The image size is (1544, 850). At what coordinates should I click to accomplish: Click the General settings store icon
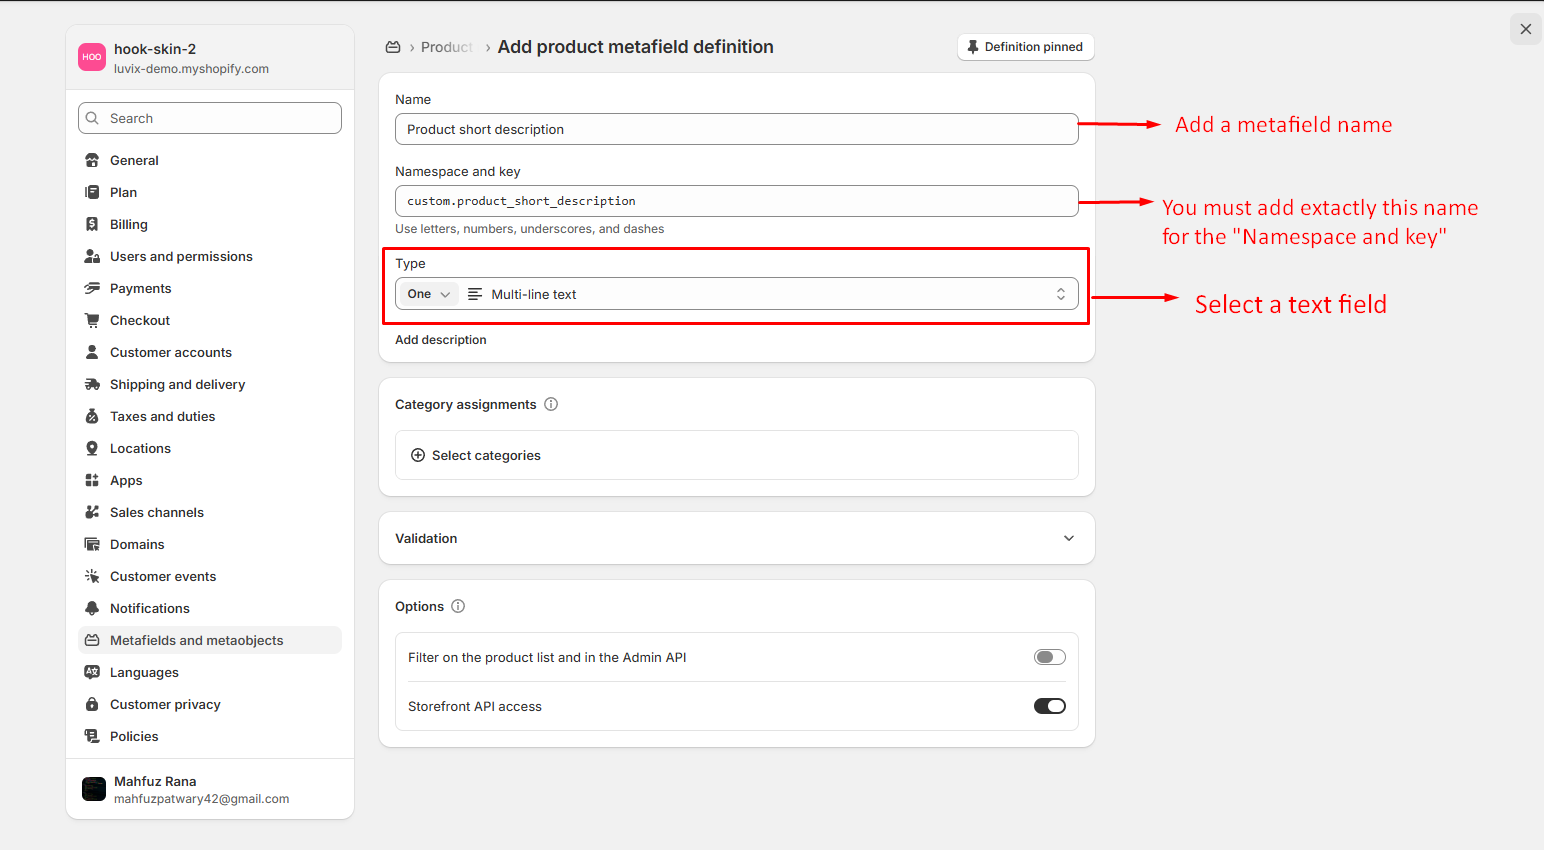click(x=92, y=160)
